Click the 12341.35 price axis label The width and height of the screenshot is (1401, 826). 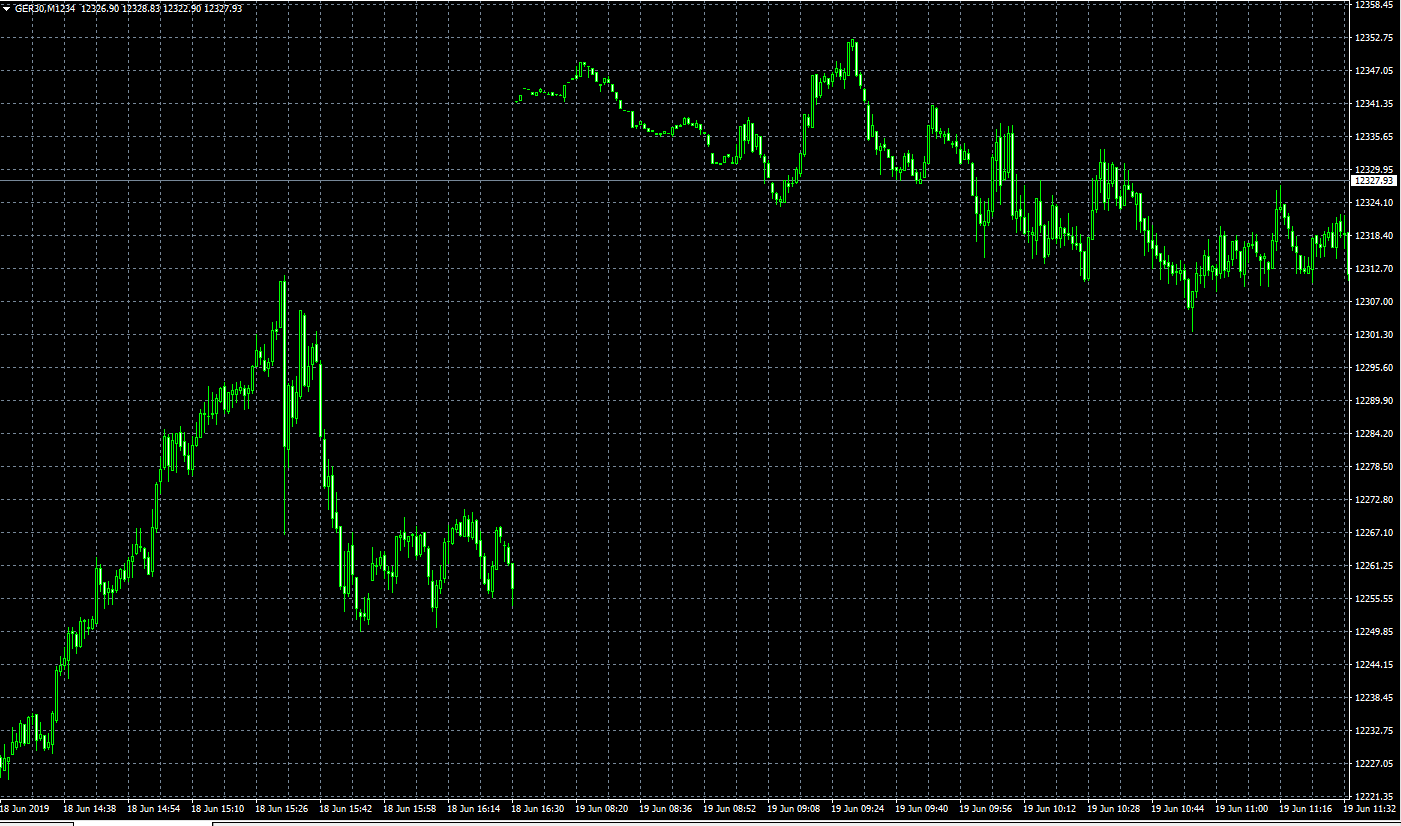click(x=1375, y=104)
